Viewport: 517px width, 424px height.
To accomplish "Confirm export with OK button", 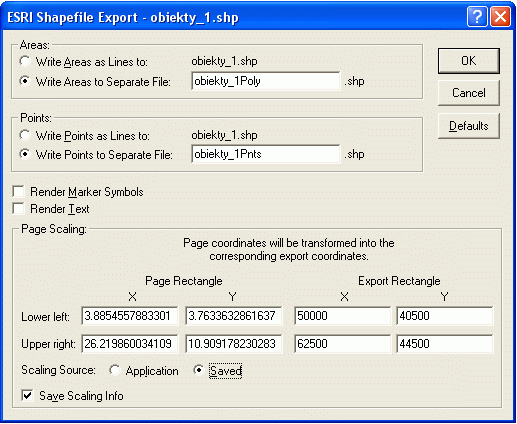I will pos(469,61).
